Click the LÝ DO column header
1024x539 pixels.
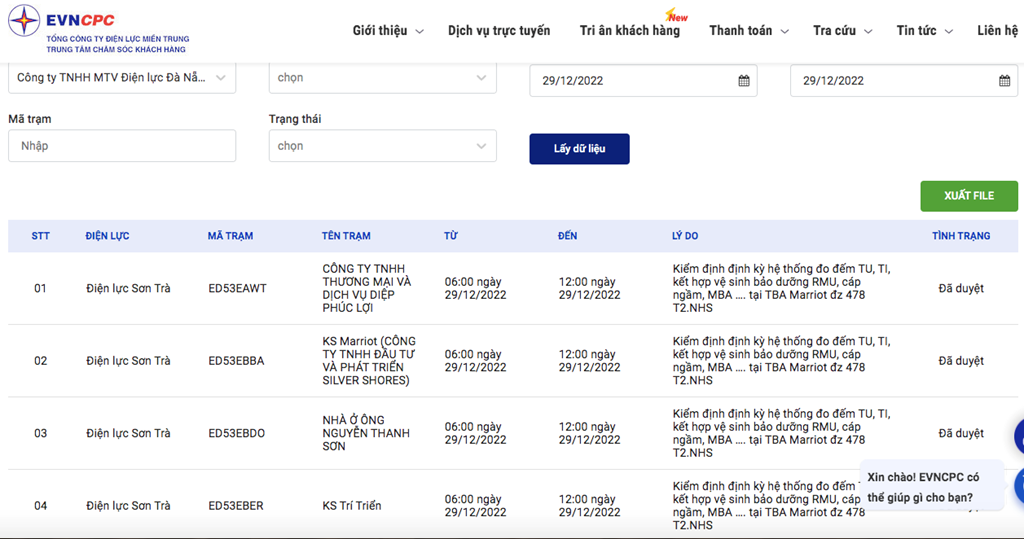pos(685,236)
